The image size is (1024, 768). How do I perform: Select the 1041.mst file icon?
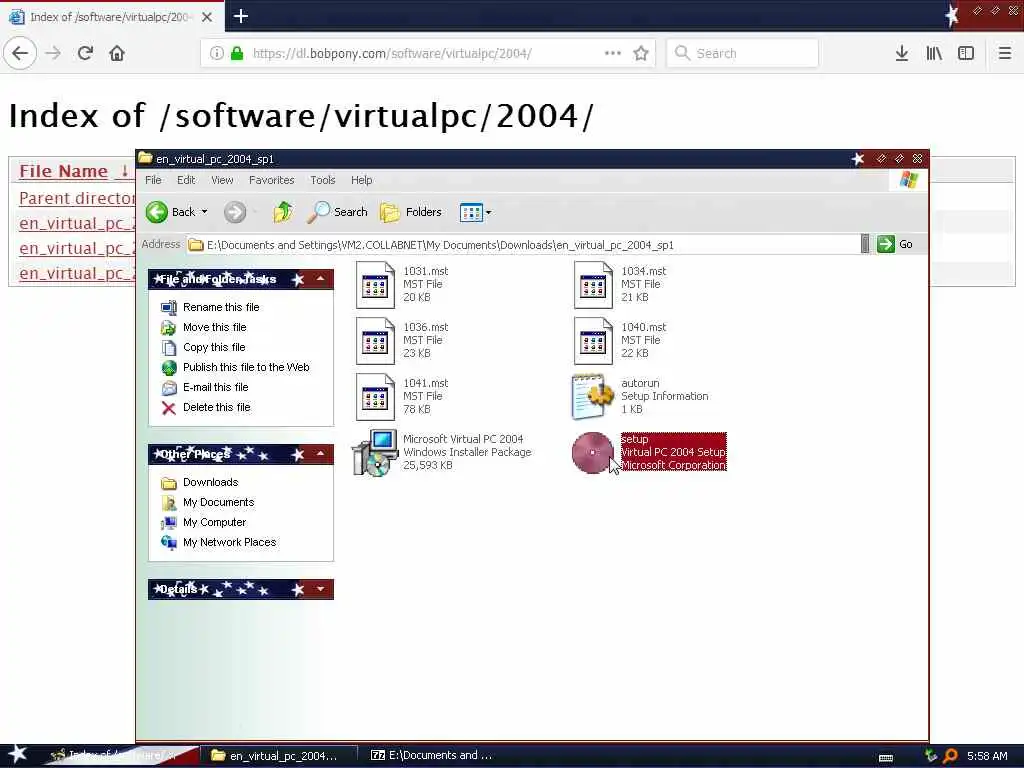tap(376, 397)
